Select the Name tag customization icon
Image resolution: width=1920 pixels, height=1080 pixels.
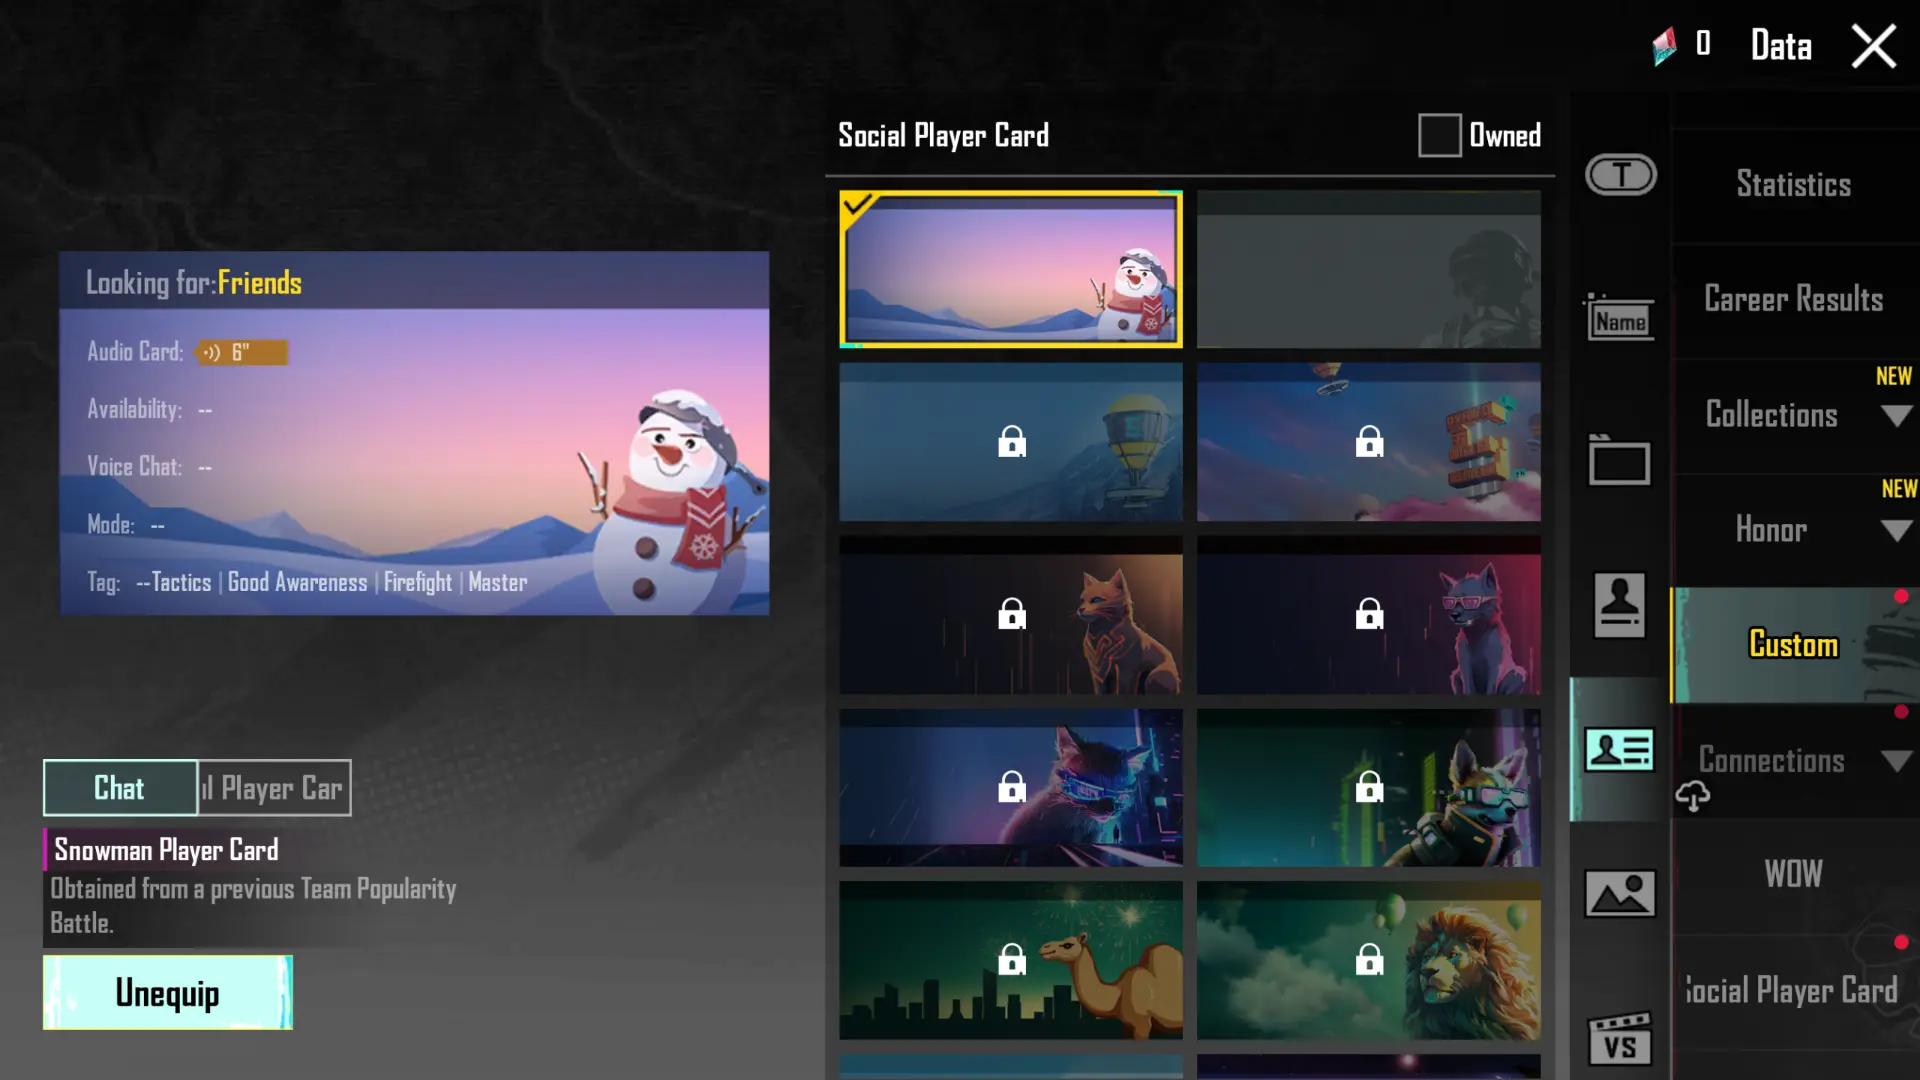(1620, 318)
